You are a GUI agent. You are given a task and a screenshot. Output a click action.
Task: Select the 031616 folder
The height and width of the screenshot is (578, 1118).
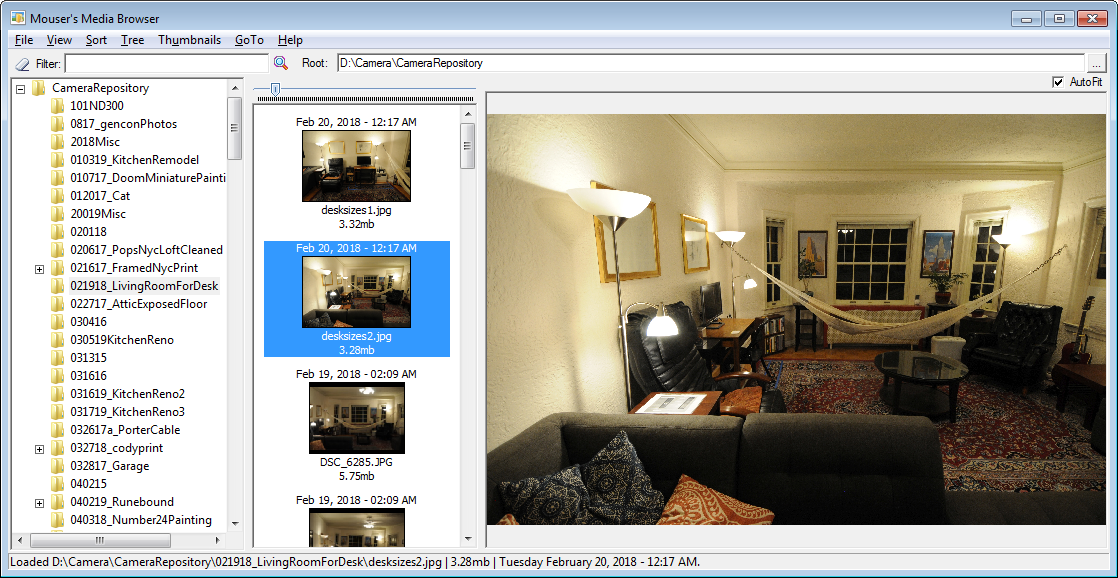click(89, 376)
